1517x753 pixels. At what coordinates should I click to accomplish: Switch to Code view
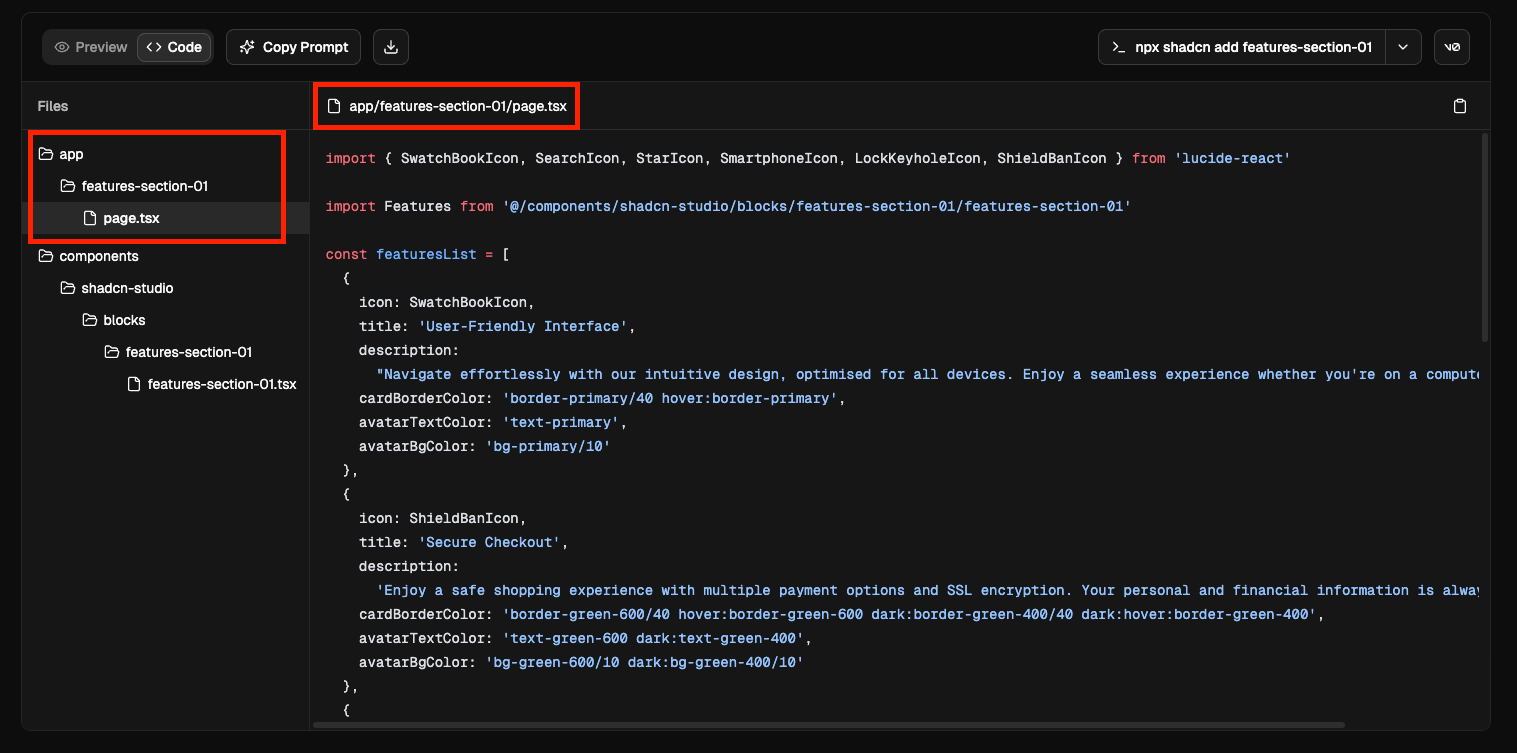point(174,47)
